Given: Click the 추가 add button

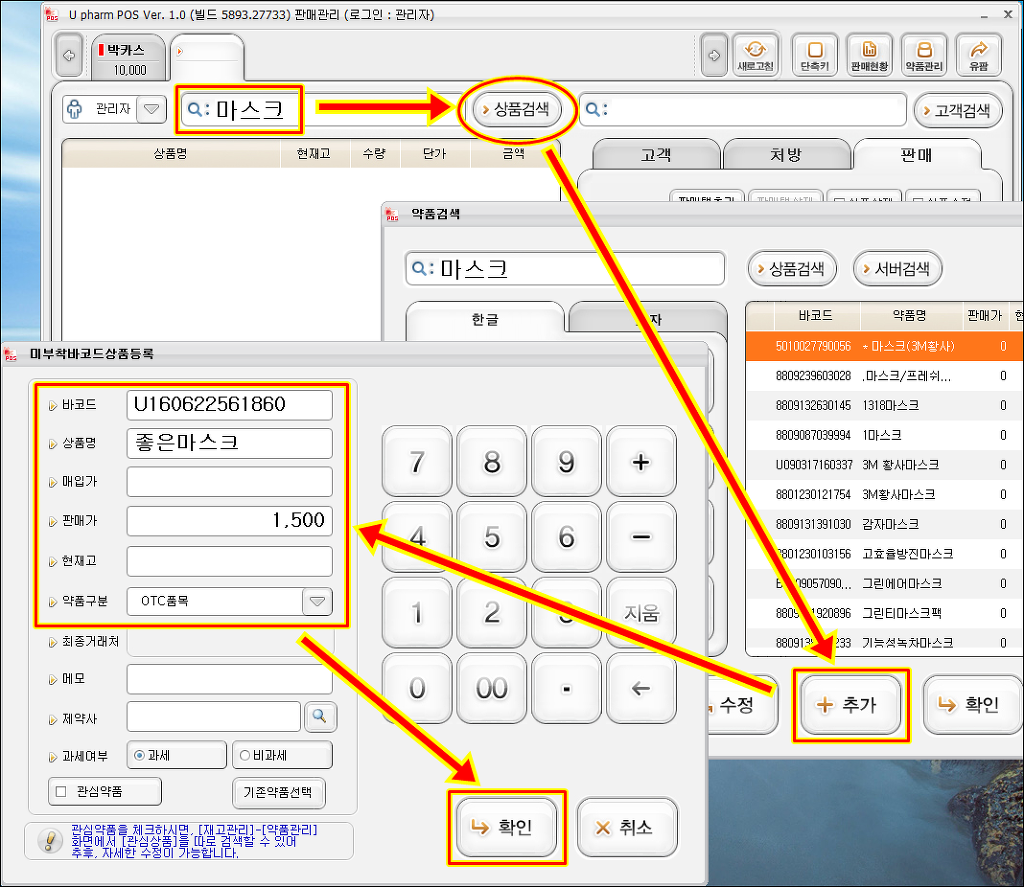Looking at the screenshot, I should [850, 705].
